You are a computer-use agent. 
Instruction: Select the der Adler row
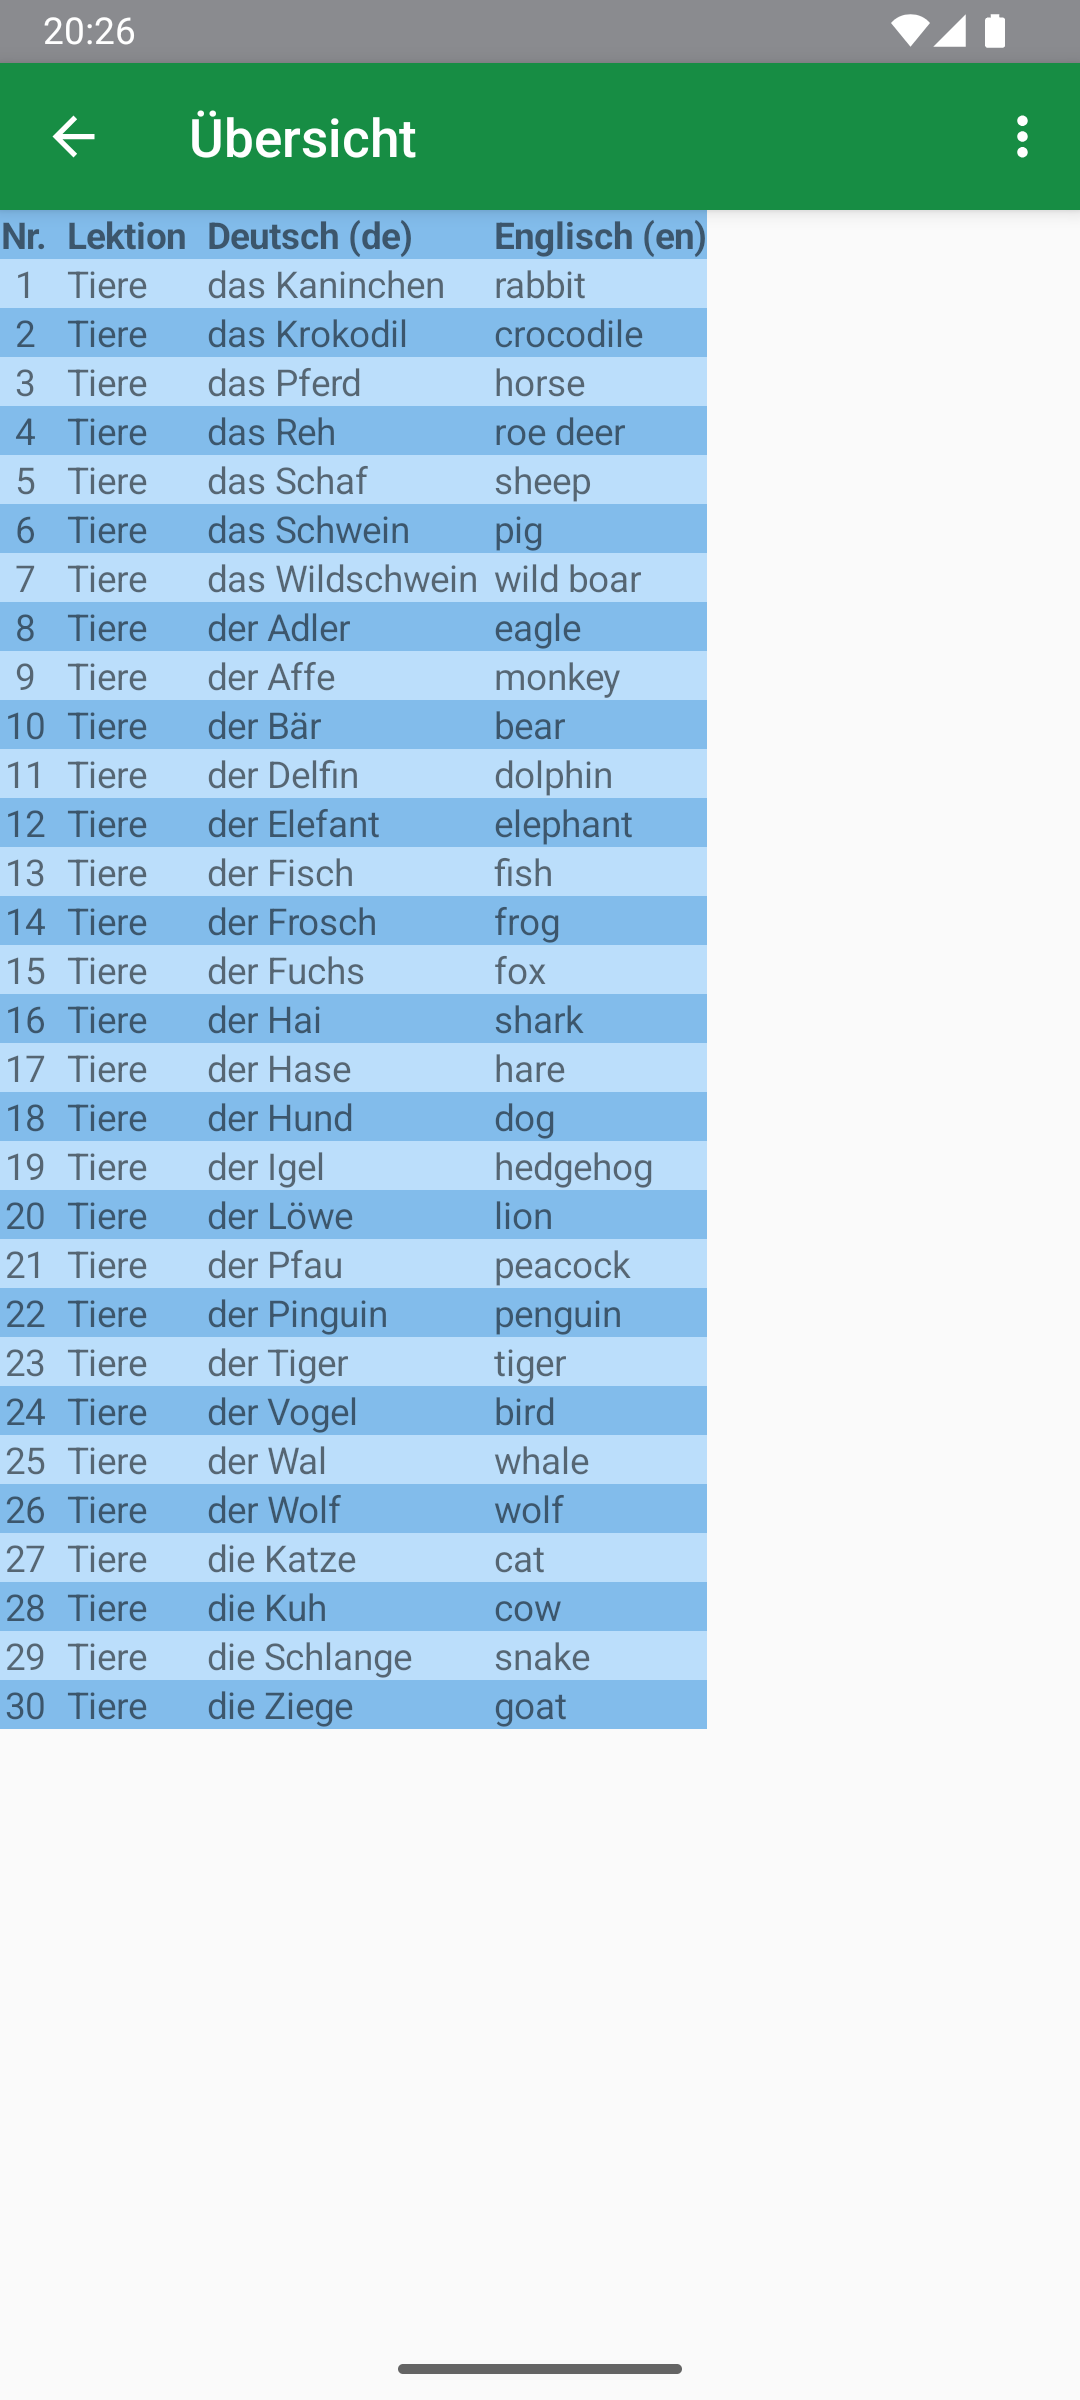[x=279, y=628]
